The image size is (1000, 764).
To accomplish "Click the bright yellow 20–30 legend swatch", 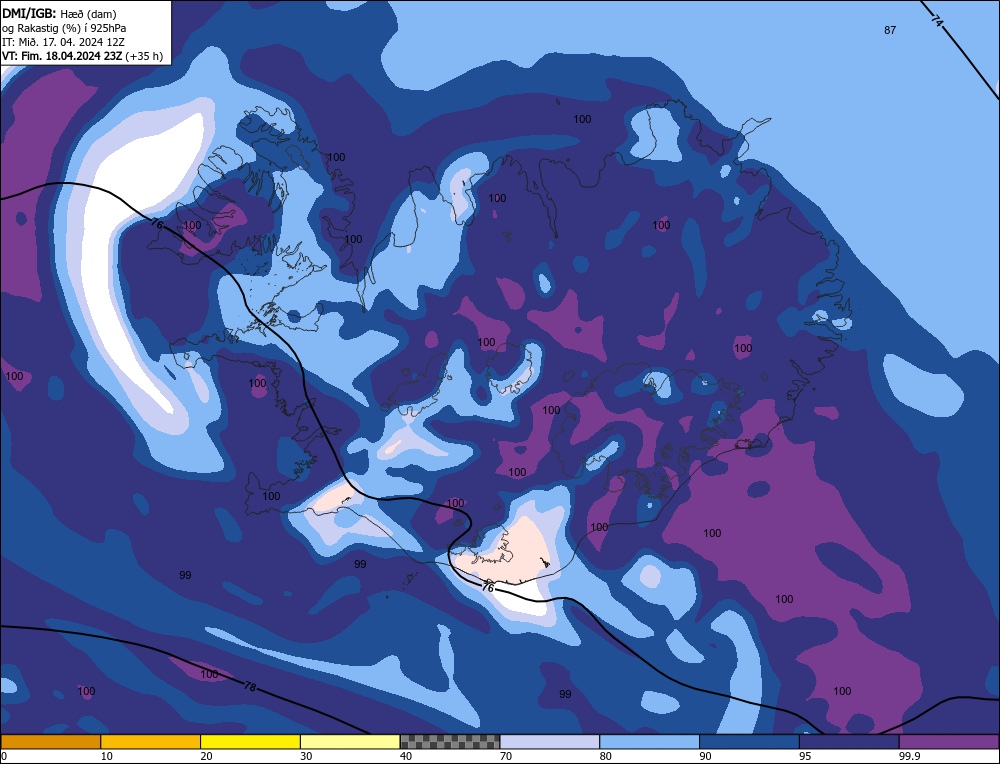I will 250,741.
